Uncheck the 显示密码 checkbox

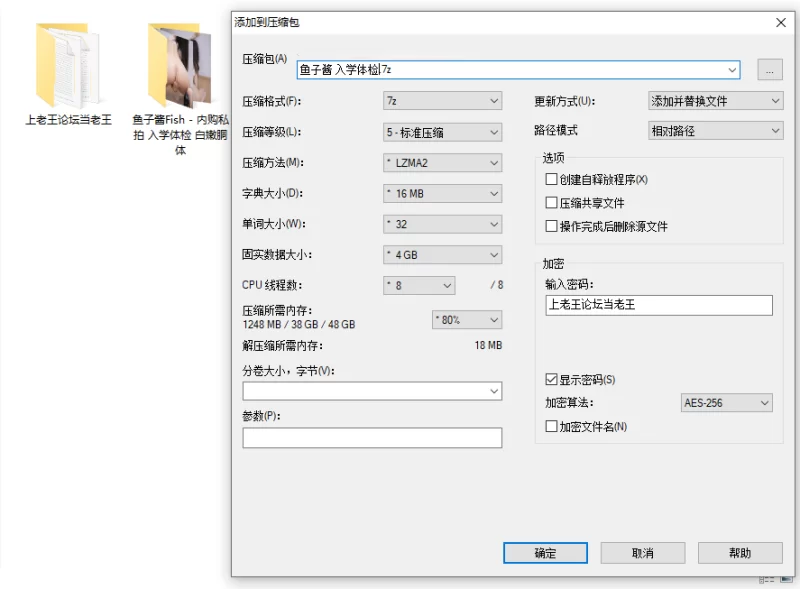pyautogui.click(x=551, y=379)
